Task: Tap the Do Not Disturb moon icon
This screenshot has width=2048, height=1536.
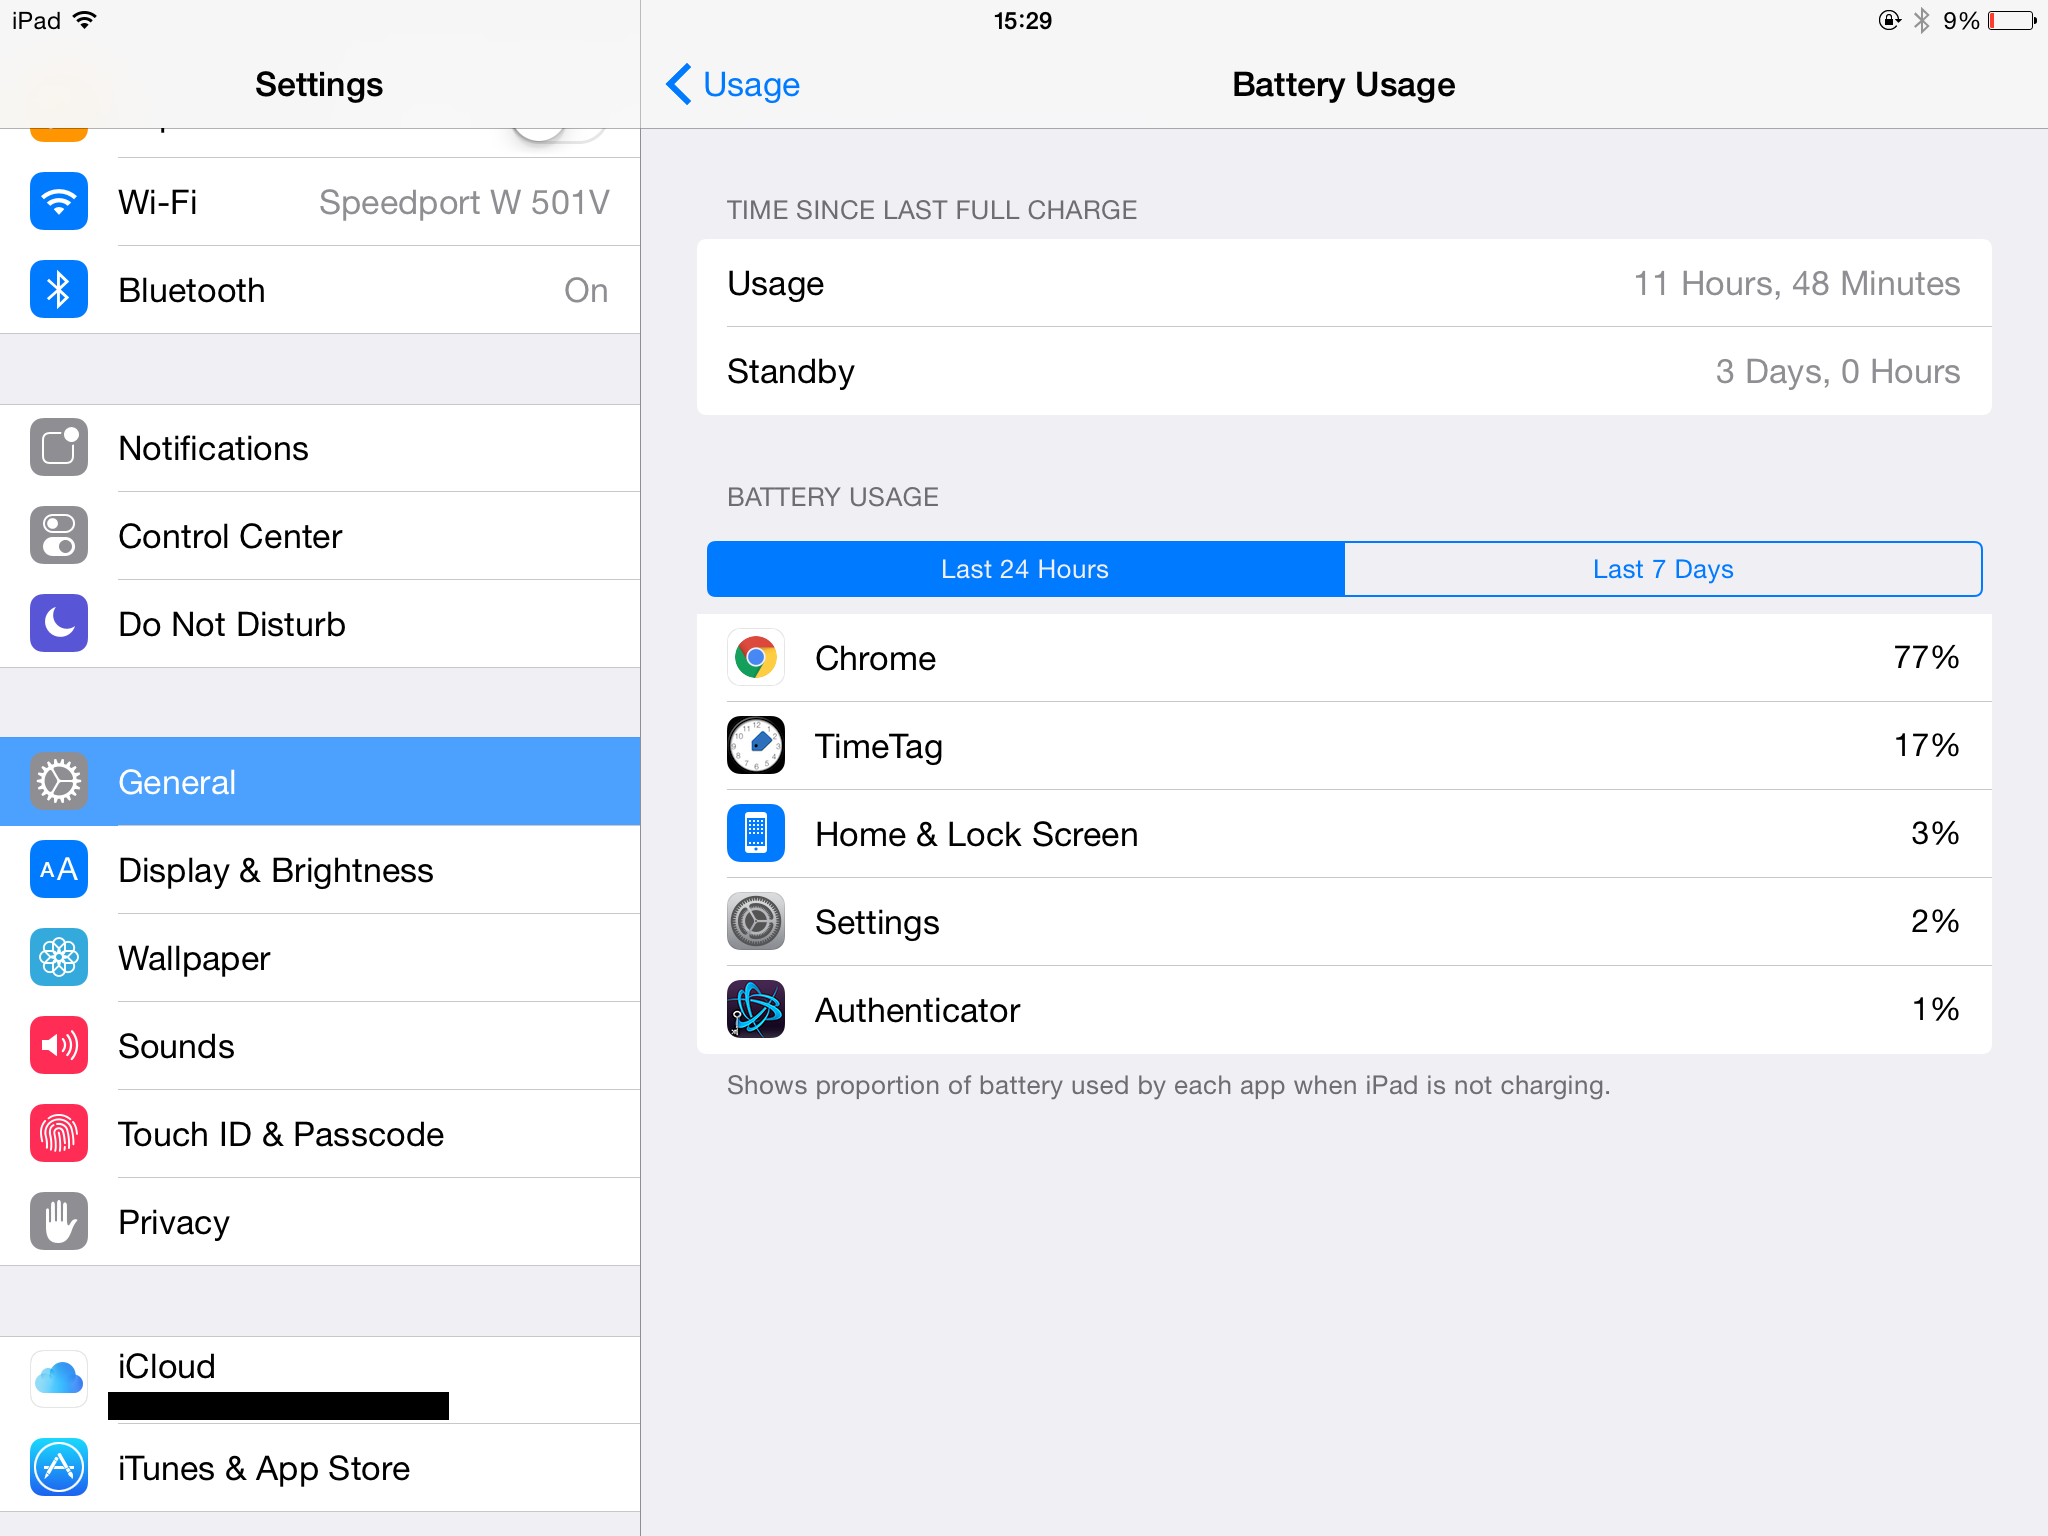Action: 59,624
